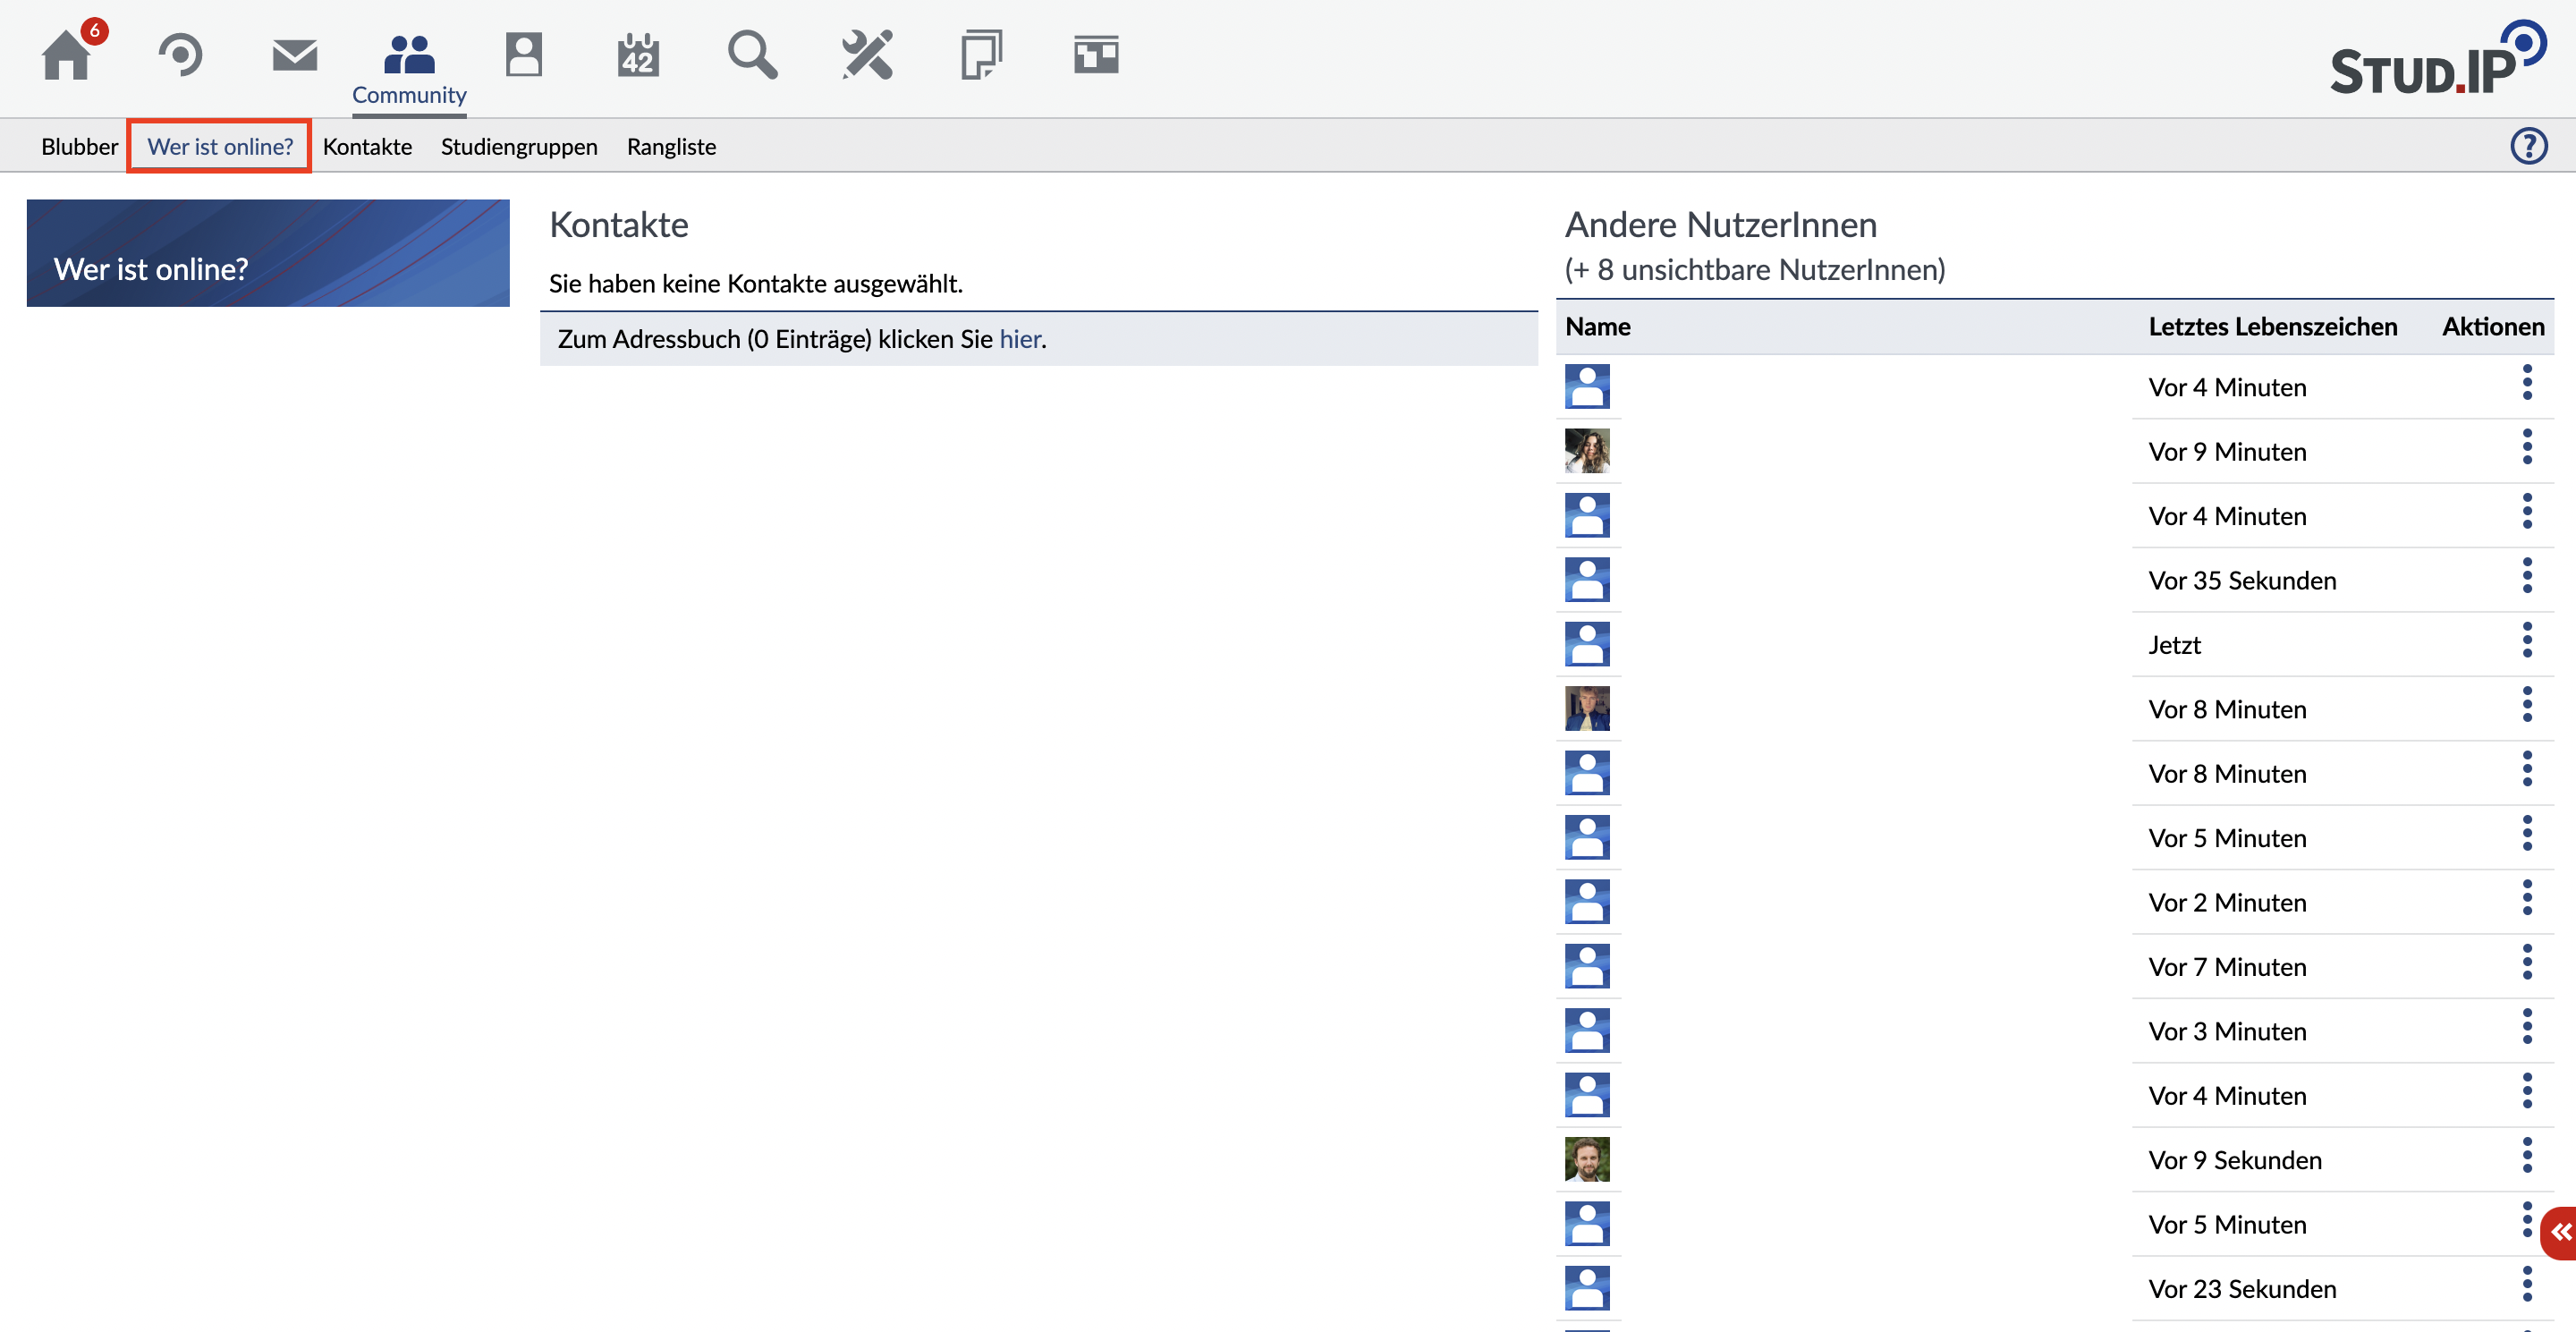
Task: Open the Profile person icon
Action: [x=523, y=54]
